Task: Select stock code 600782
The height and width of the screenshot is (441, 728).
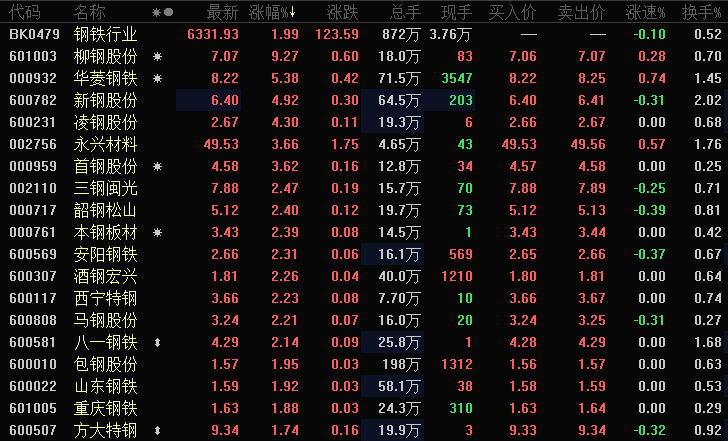Action: (33, 100)
